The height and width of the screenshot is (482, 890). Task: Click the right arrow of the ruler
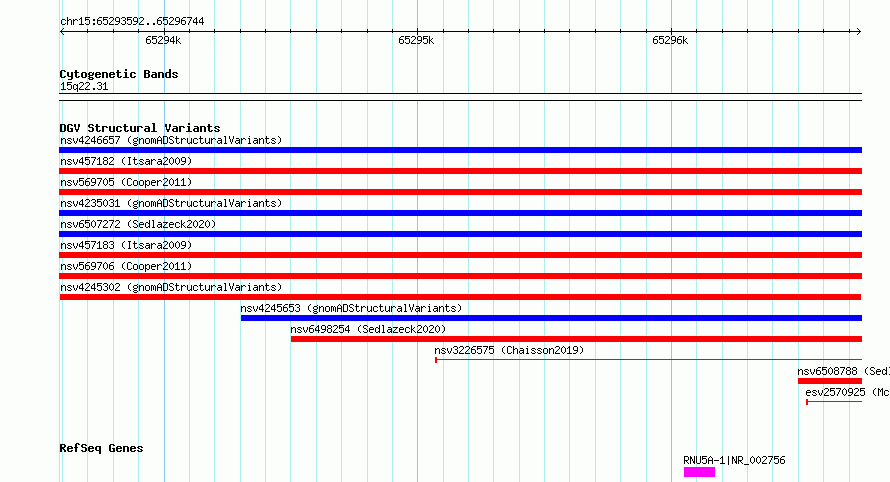858,32
